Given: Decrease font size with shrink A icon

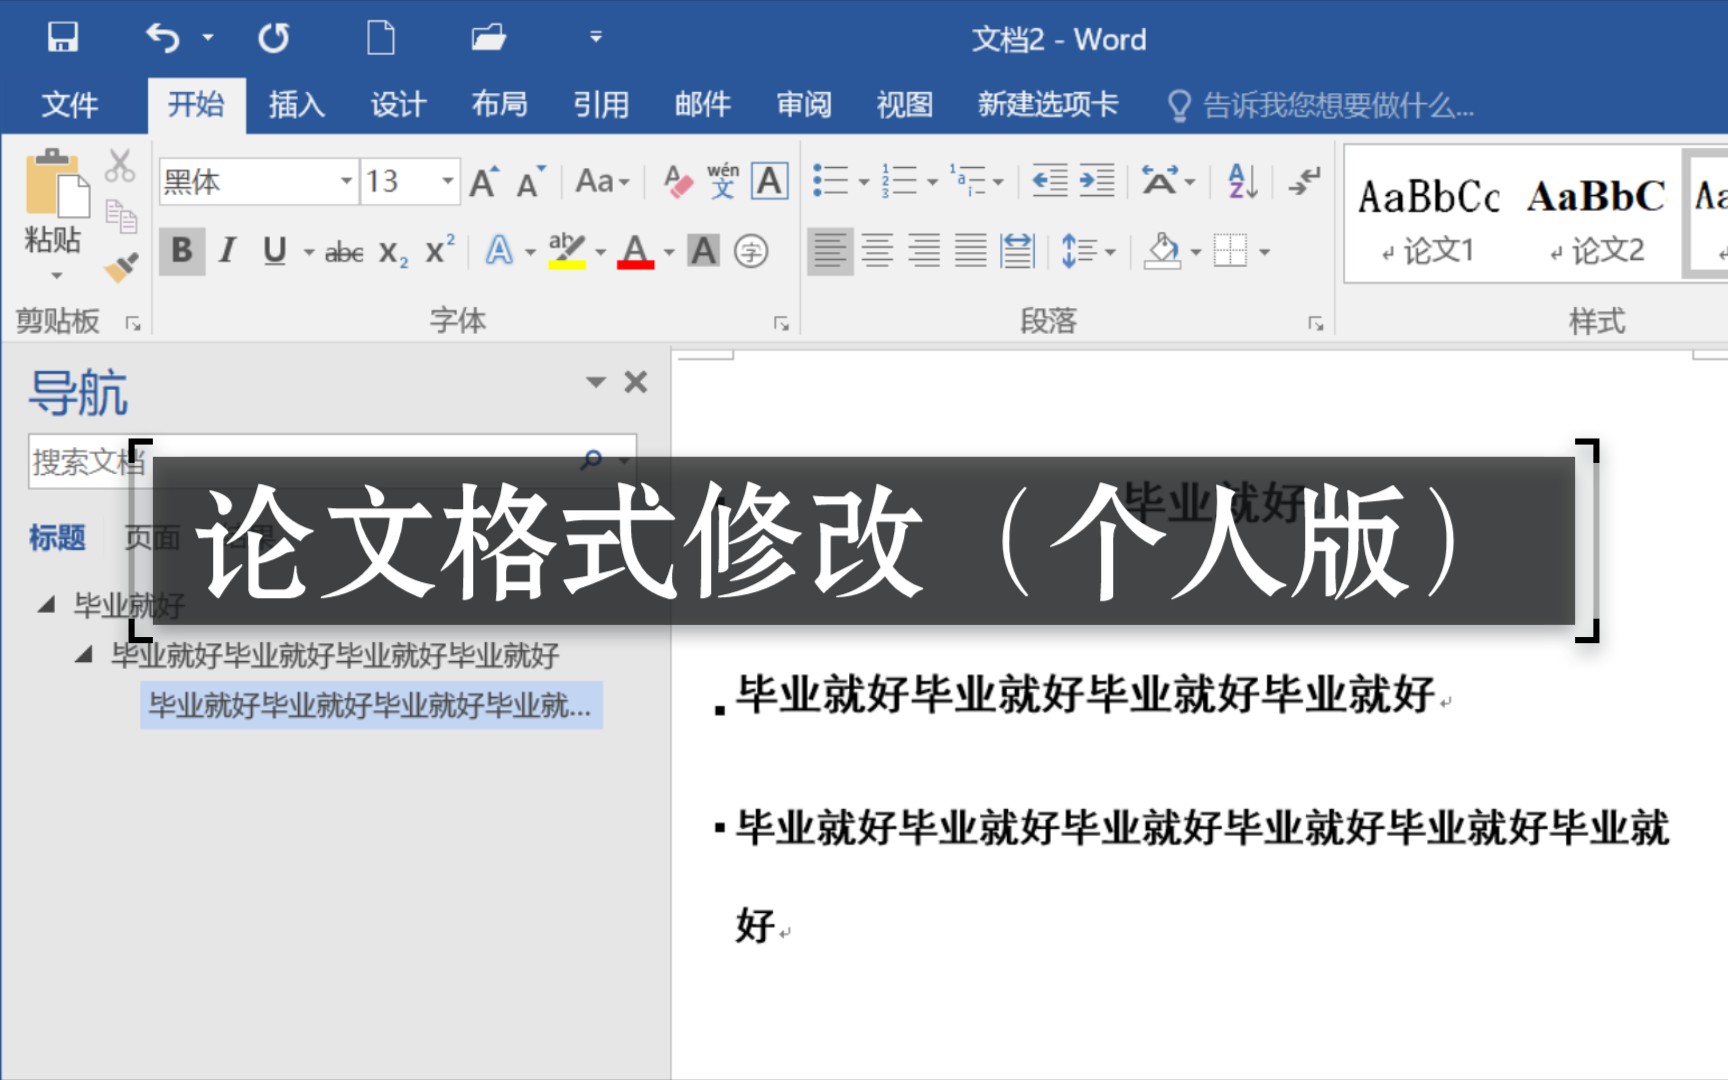Looking at the screenshot, I should coord(531,181).
